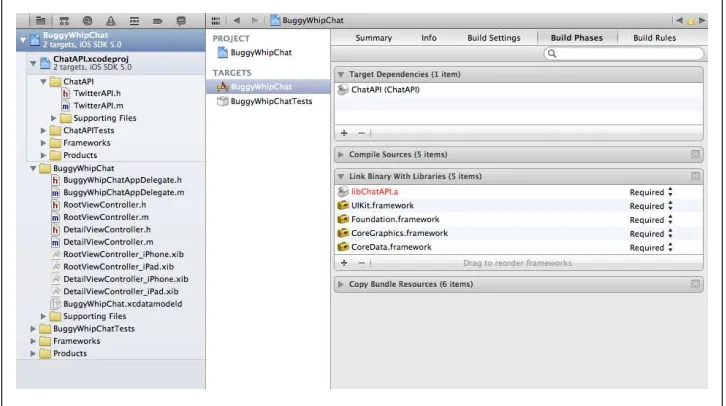Viewport: 726px width, 406px height.
Task: Select UIKit.framework in libraries list
Action: (382, 206)
